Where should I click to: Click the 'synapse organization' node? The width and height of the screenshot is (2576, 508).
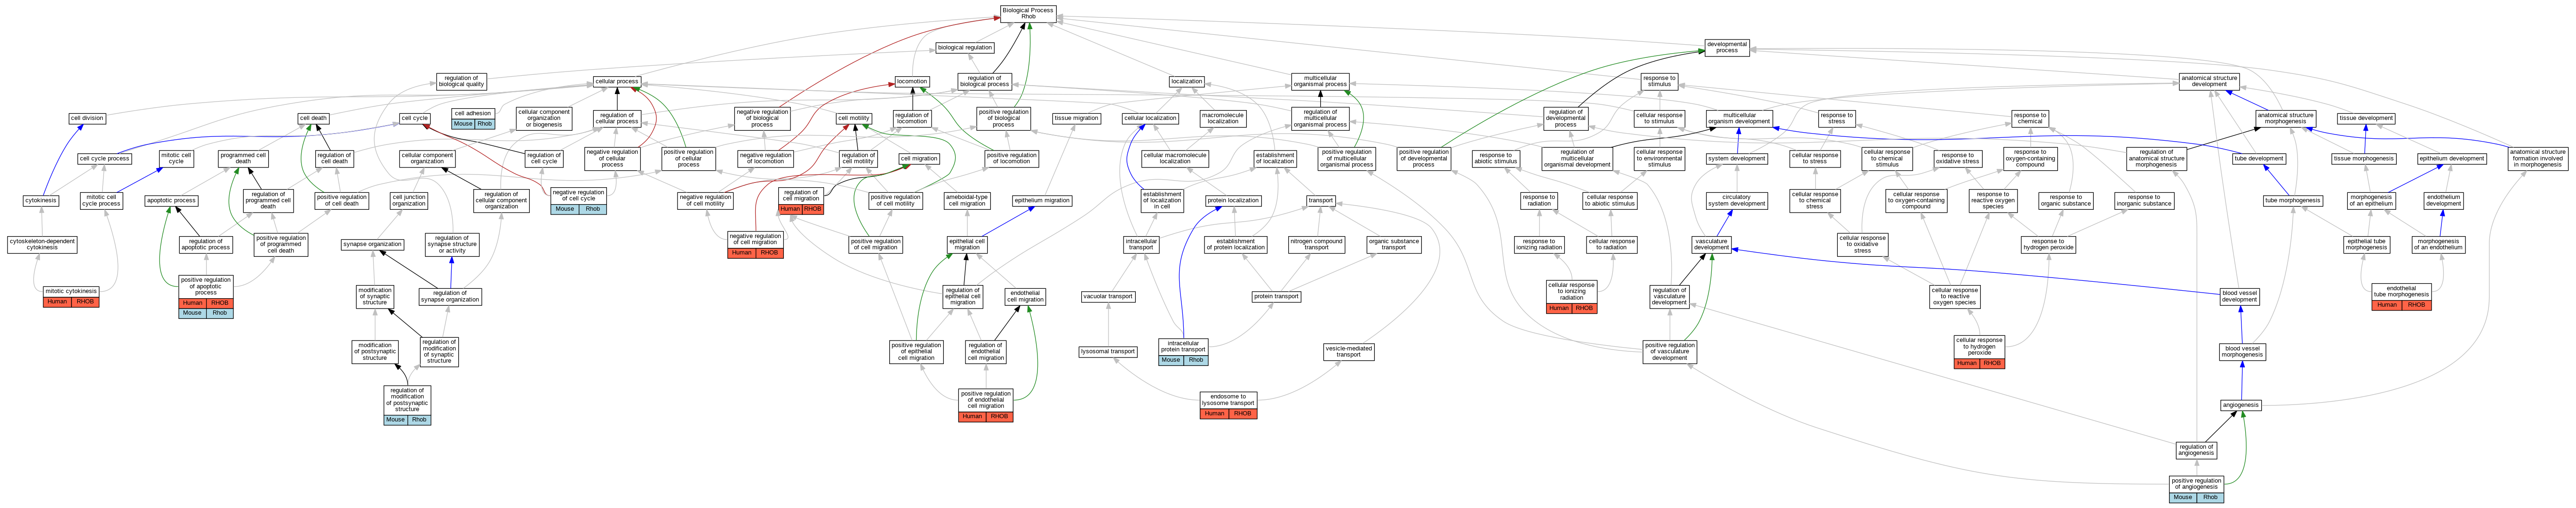[x=372, y=244]
